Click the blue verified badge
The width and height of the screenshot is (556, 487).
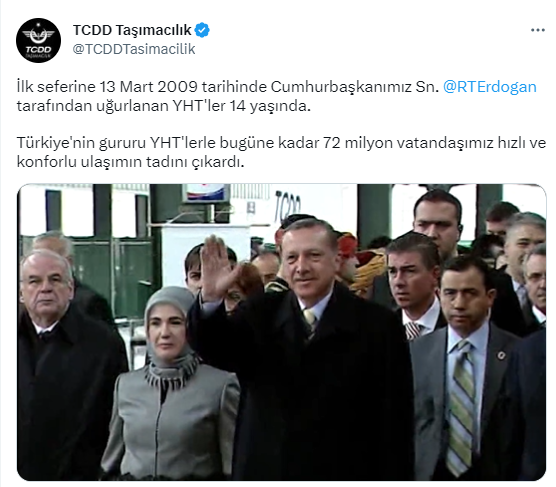[x=202, y=30]
